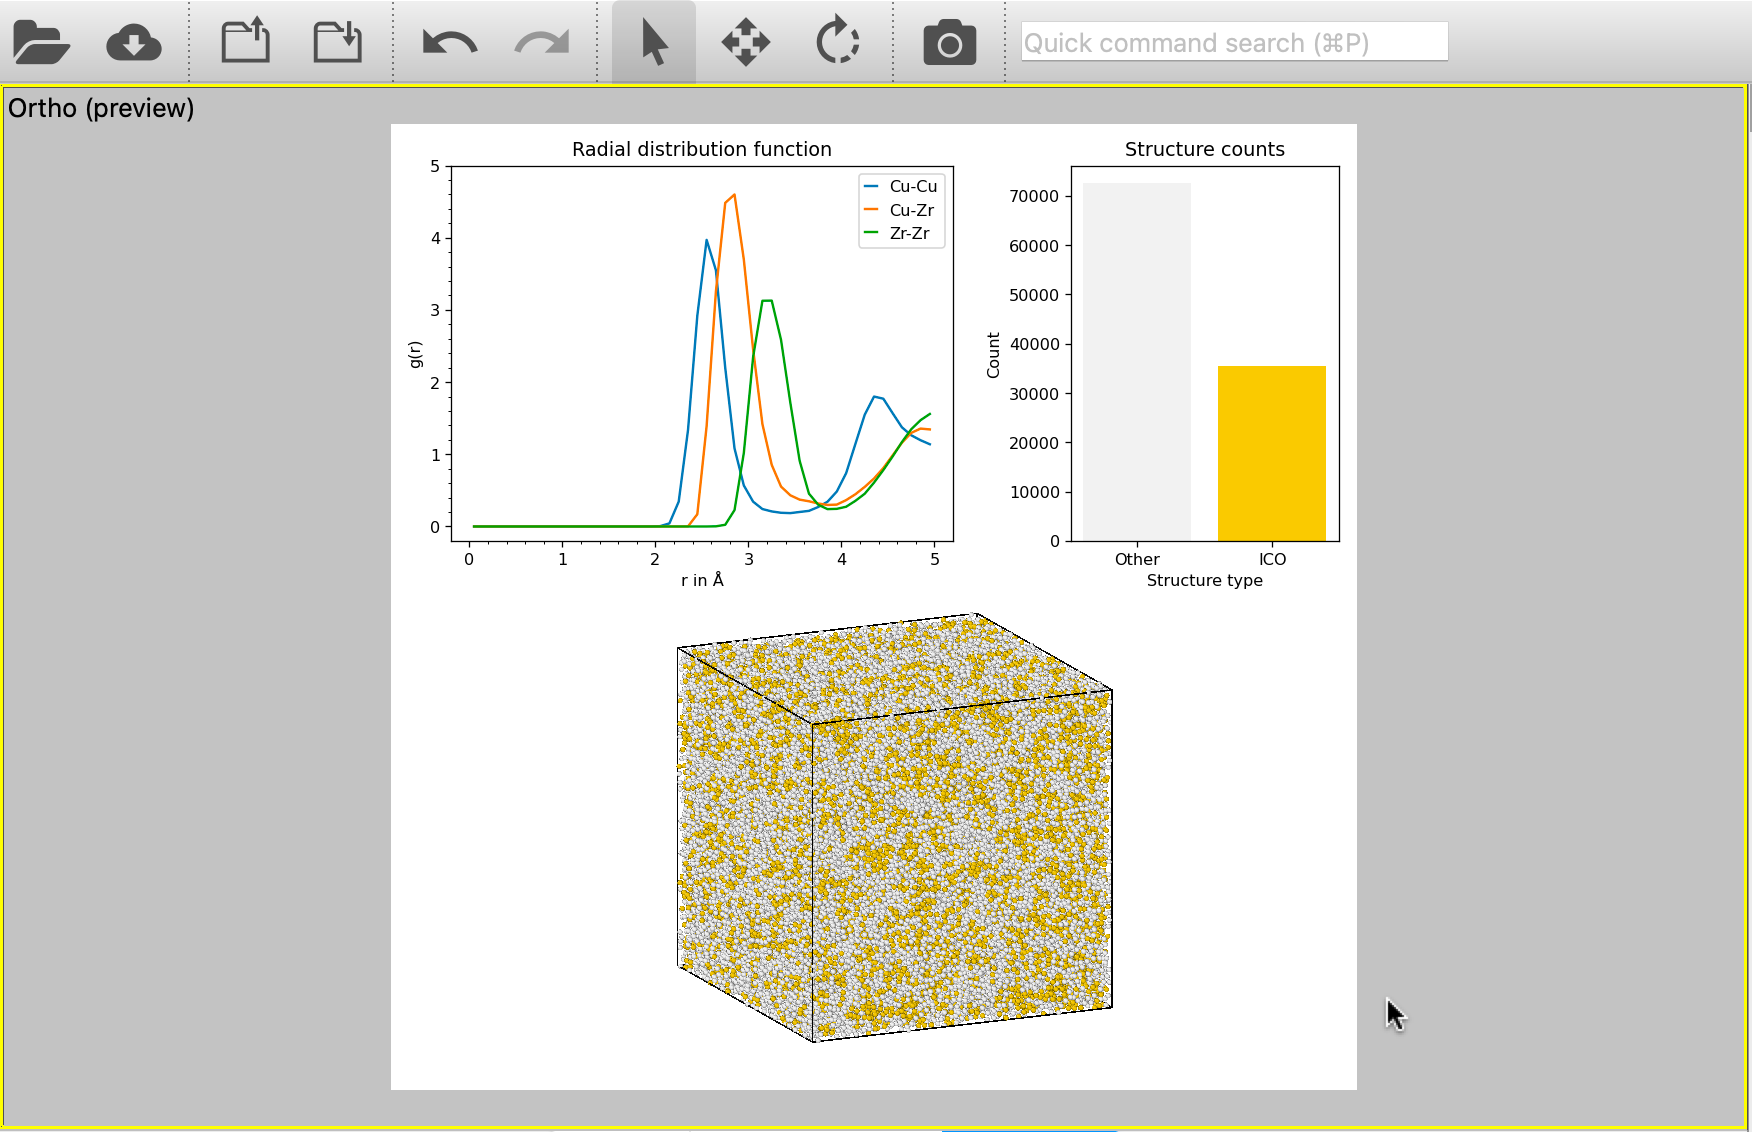Click the Load File folder icon
1752x1132 pixels.
point(40,43)
